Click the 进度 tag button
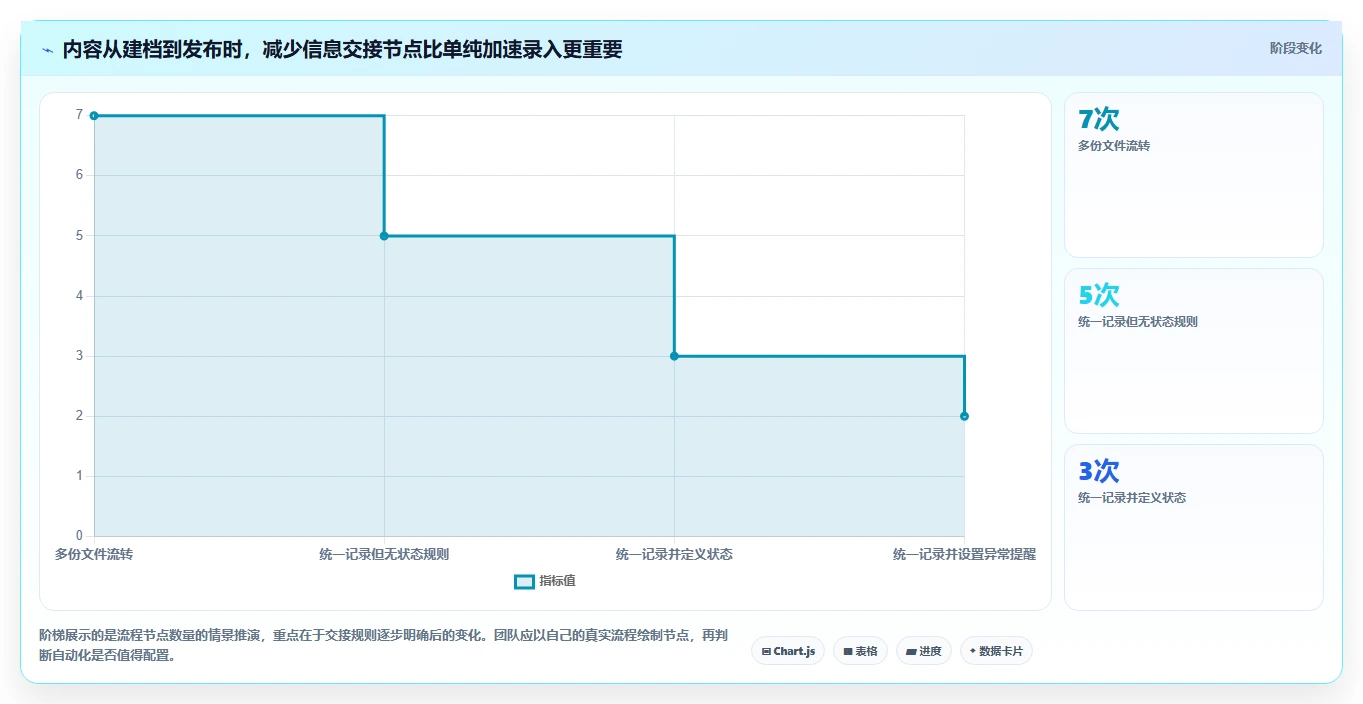Viewport: 1363px width, 704px height. pos(924,651)
